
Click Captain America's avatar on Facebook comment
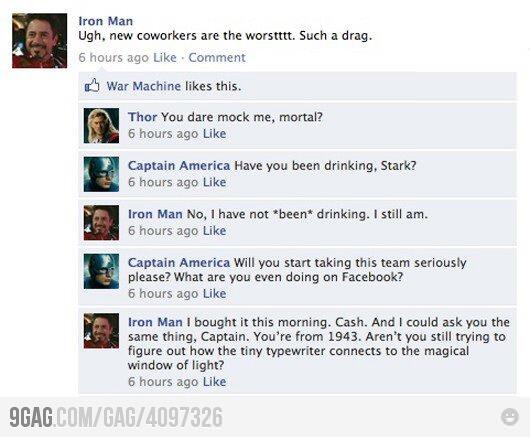101,271
